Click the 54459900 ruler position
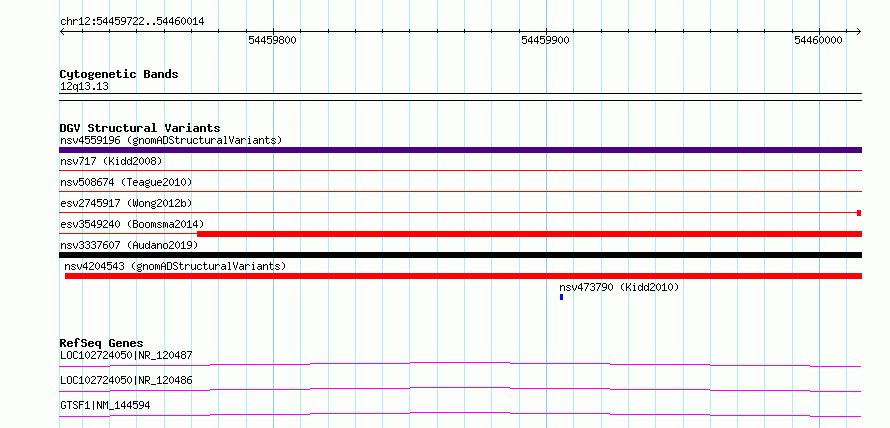The width and height of the screenshot is (890, 428). point(545,40)
